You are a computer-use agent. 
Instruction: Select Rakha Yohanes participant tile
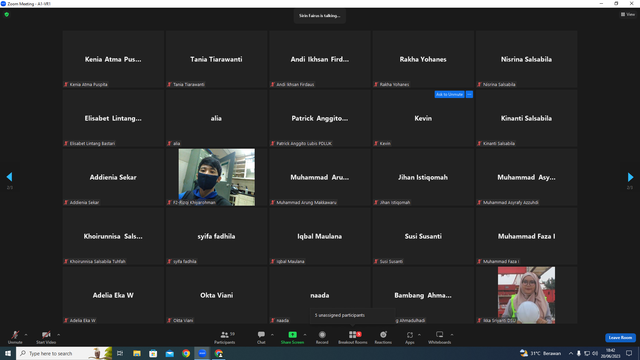(x=423, y=59)
